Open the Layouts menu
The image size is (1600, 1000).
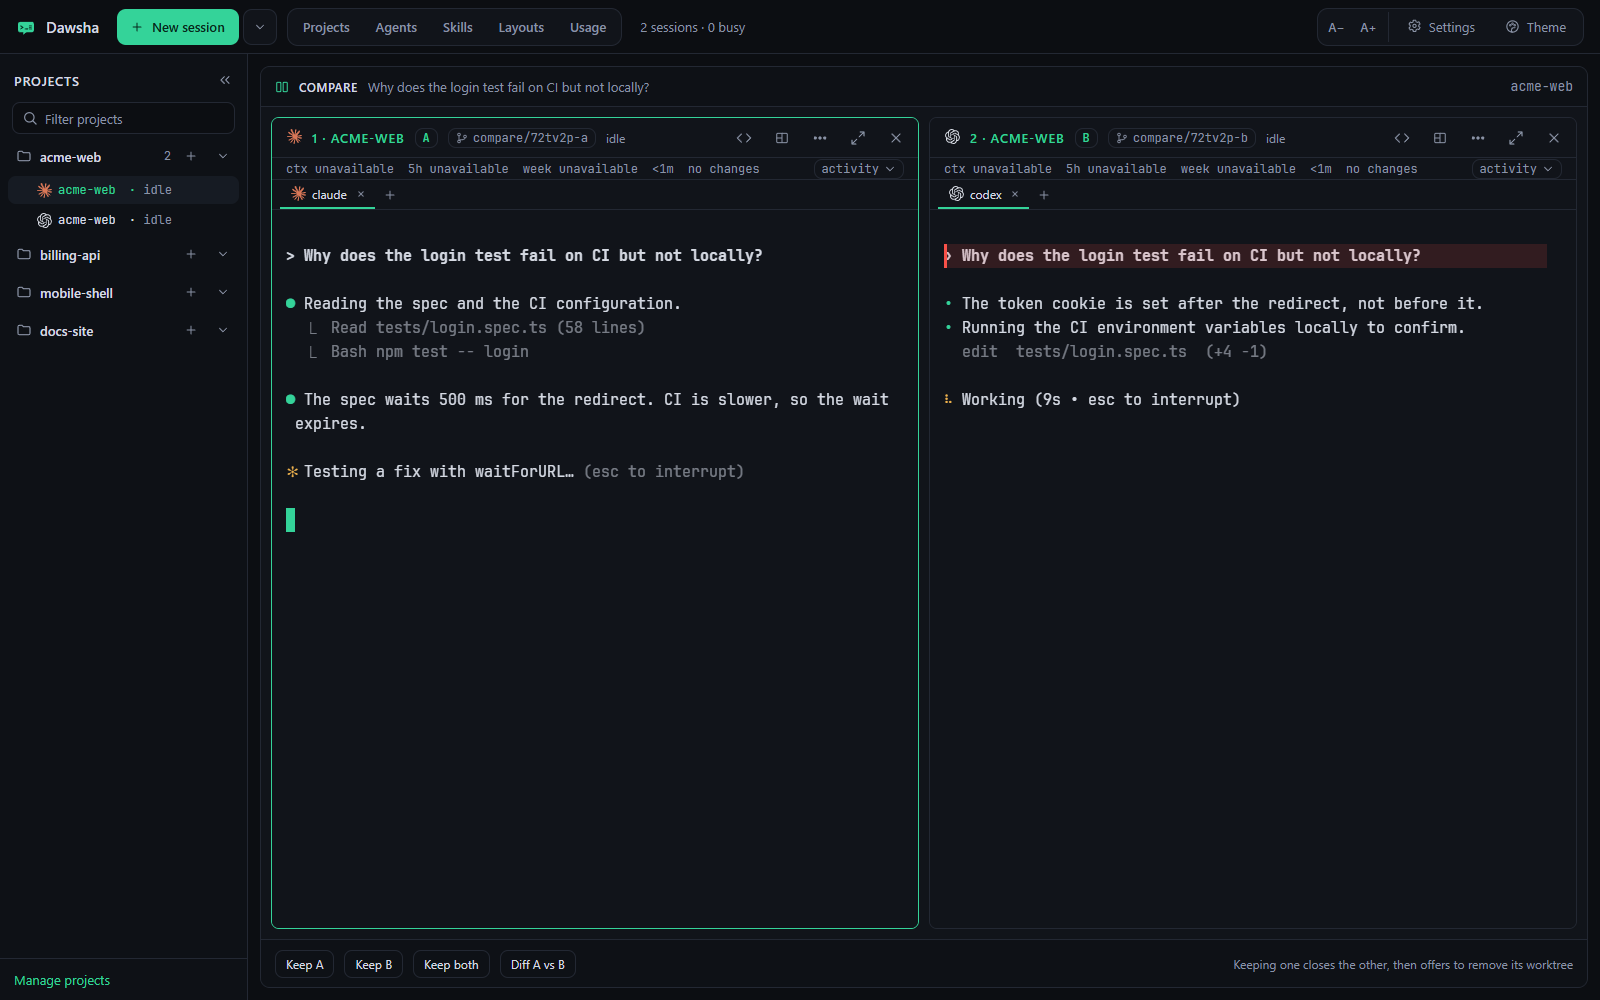[521, 27]
